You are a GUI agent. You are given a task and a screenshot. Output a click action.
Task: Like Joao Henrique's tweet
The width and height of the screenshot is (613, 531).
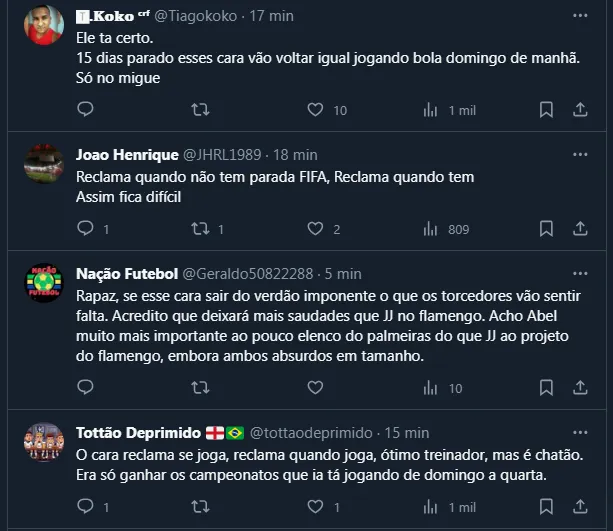point(315,229)
